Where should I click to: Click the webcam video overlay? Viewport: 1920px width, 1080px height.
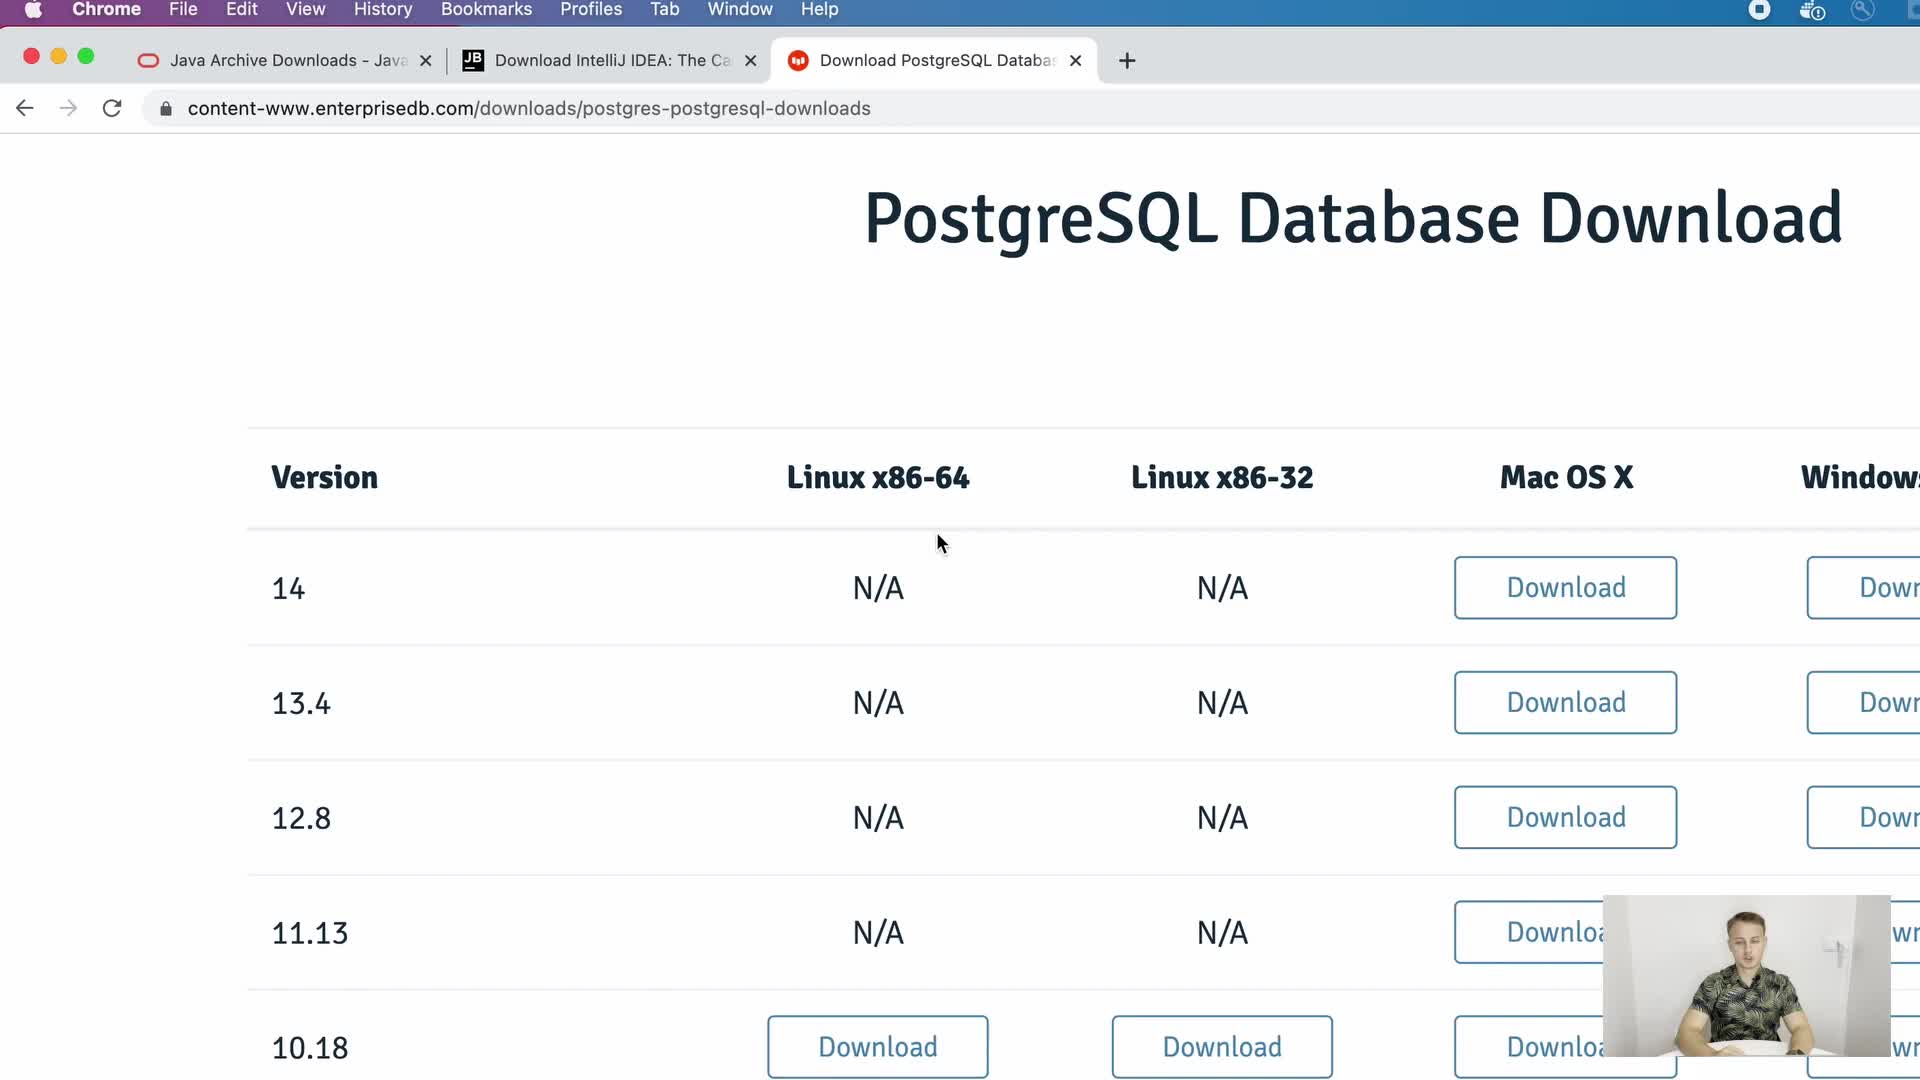coord(1746,976)
